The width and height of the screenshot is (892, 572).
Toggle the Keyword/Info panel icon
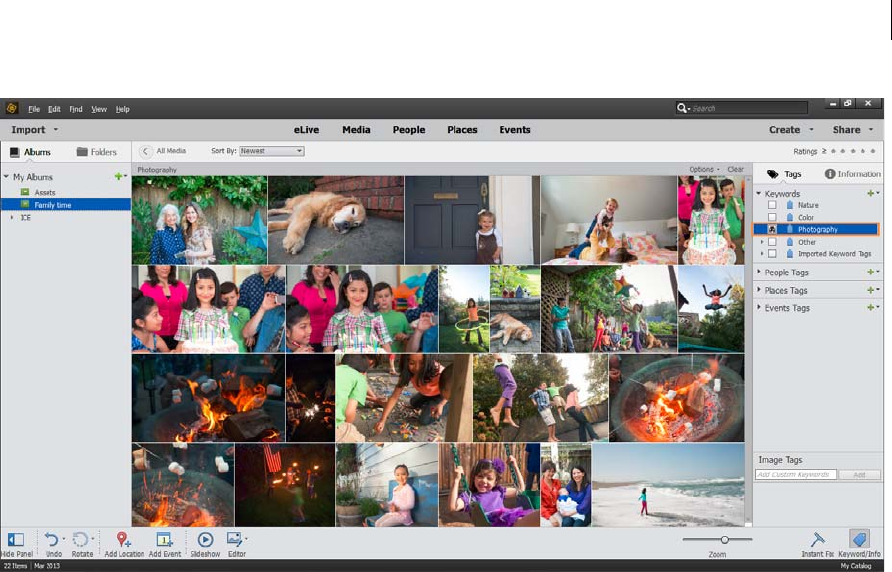859,538
